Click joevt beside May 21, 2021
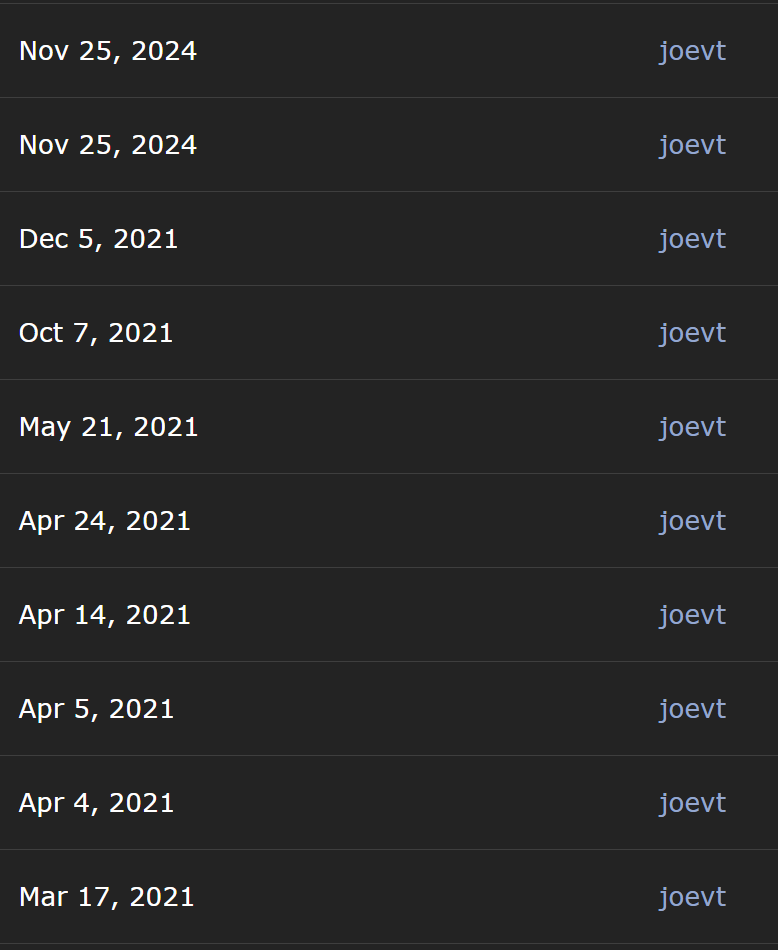This screenshot has width=778, height=950. (x=693, y=427)
